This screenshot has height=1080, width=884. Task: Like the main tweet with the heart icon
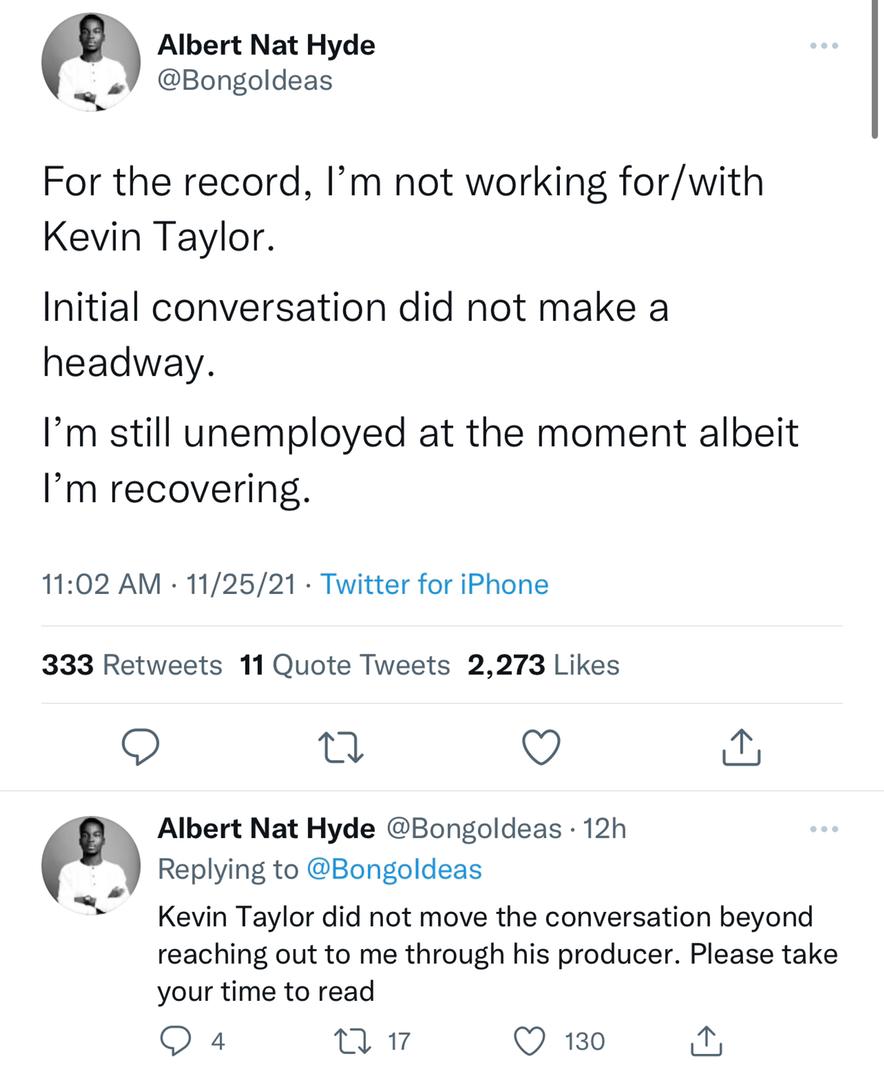tap(541, 747)
